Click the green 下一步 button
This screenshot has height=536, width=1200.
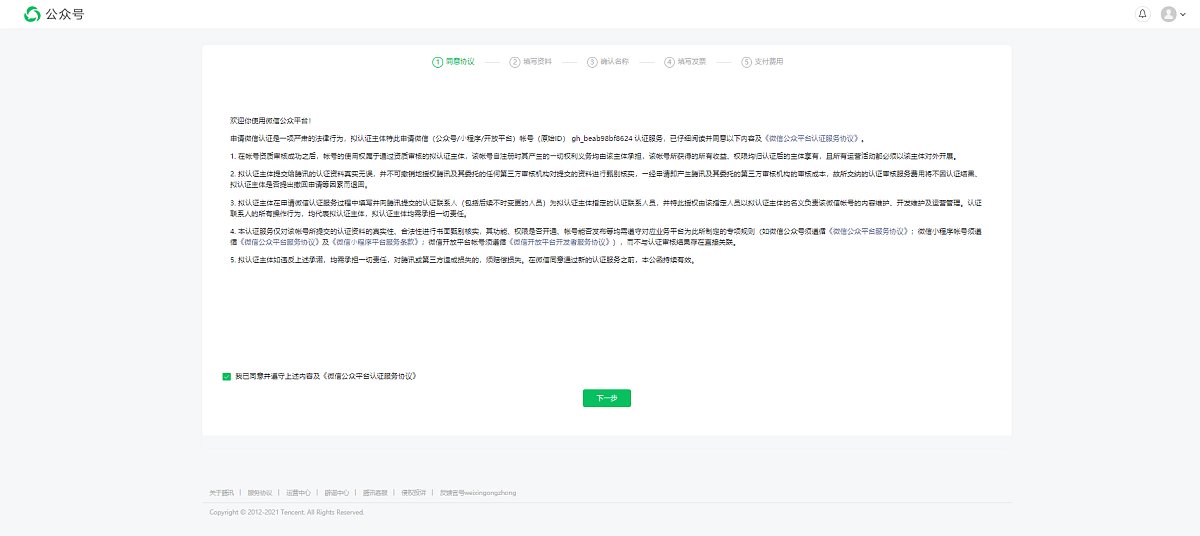pyautogui.click(x=607, y=398)
